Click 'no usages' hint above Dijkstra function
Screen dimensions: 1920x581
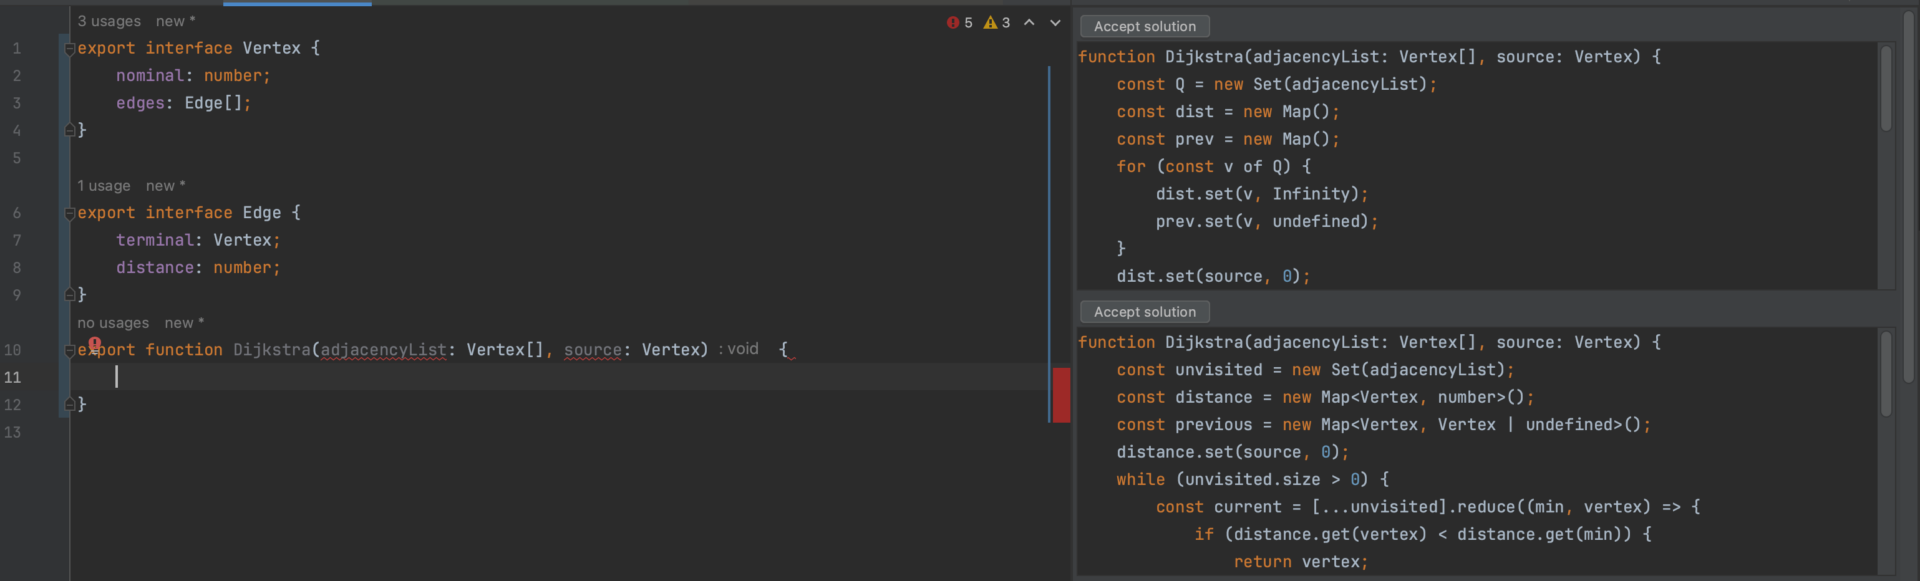[x=113, y=323]
